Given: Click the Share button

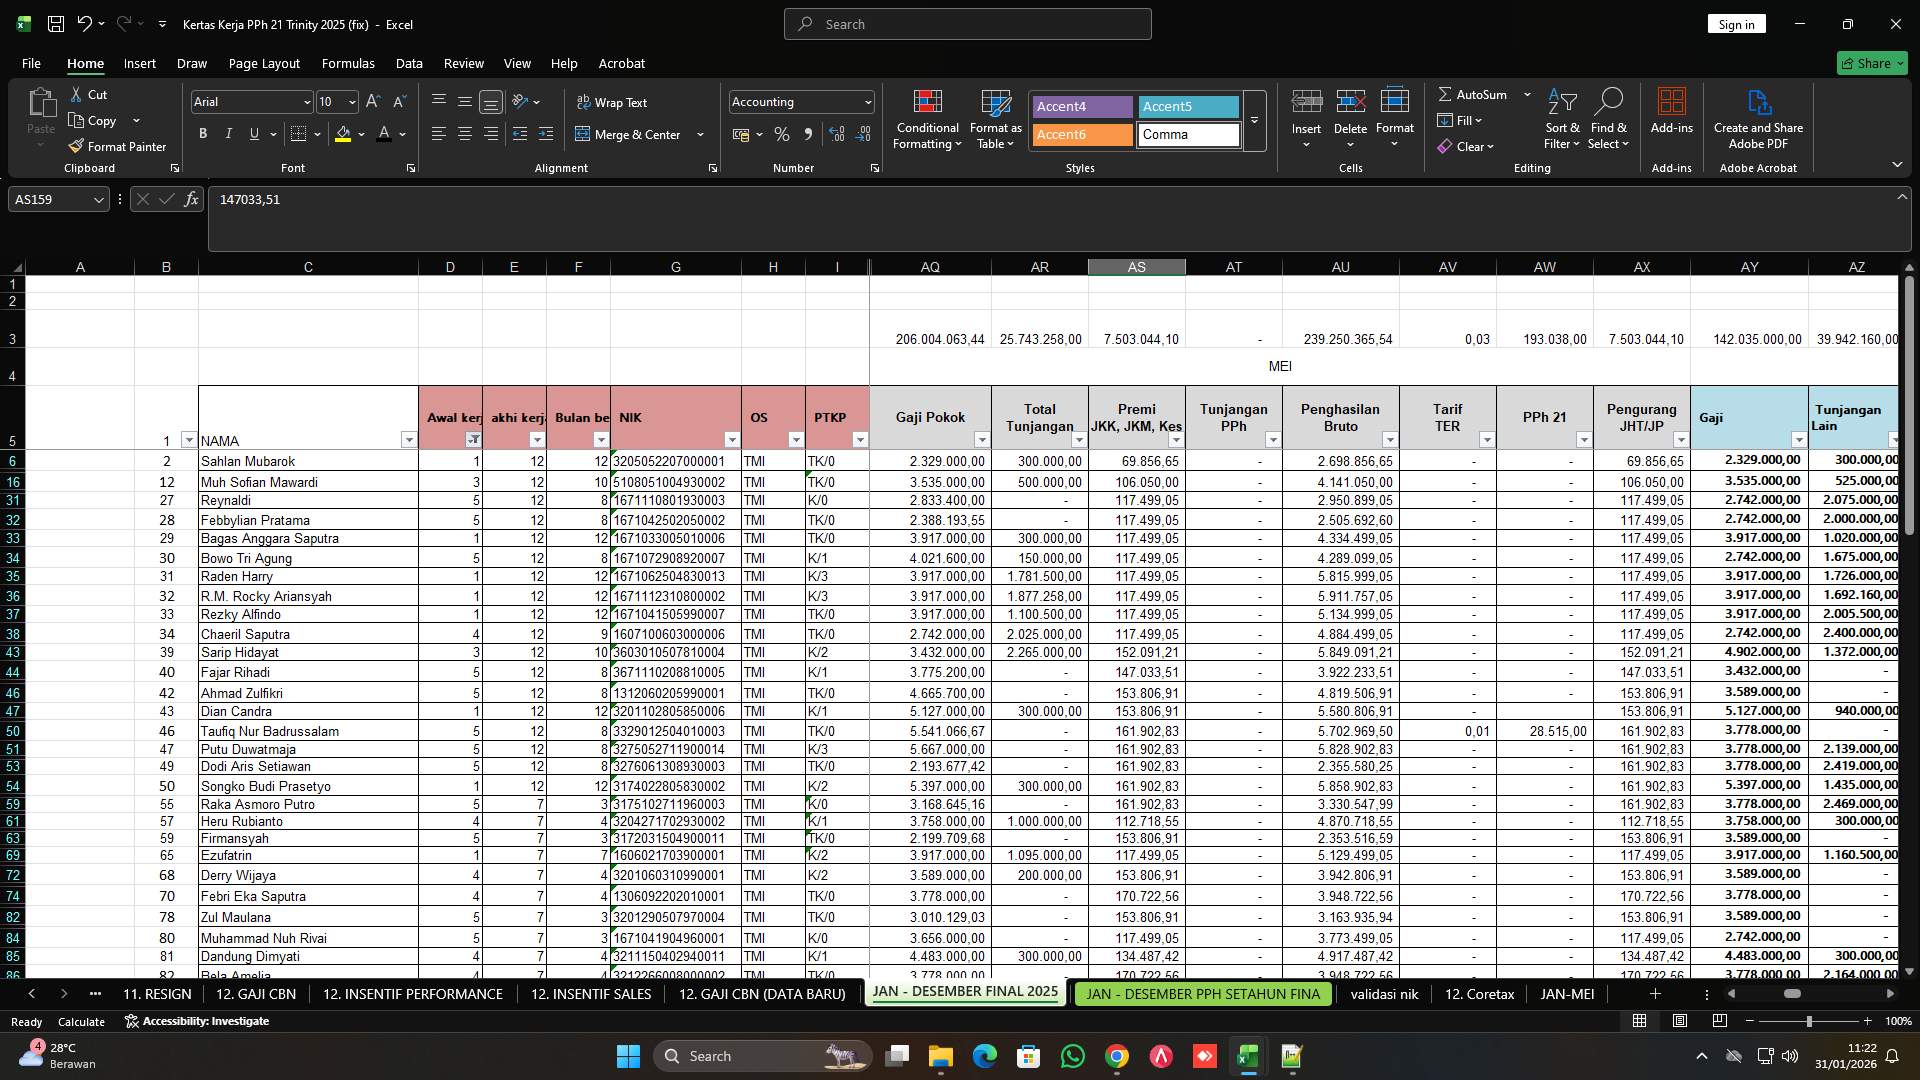Looking at the screenshot, I should tap(1872, 63).
